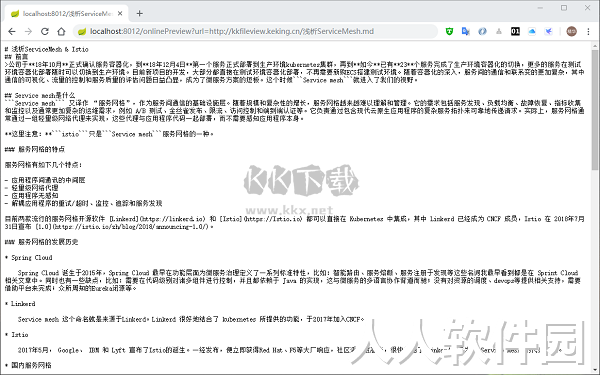Viewport: 600px width, 375px height.
Task: Click the scrollbar up arrow
Action: tap(595, 45)
